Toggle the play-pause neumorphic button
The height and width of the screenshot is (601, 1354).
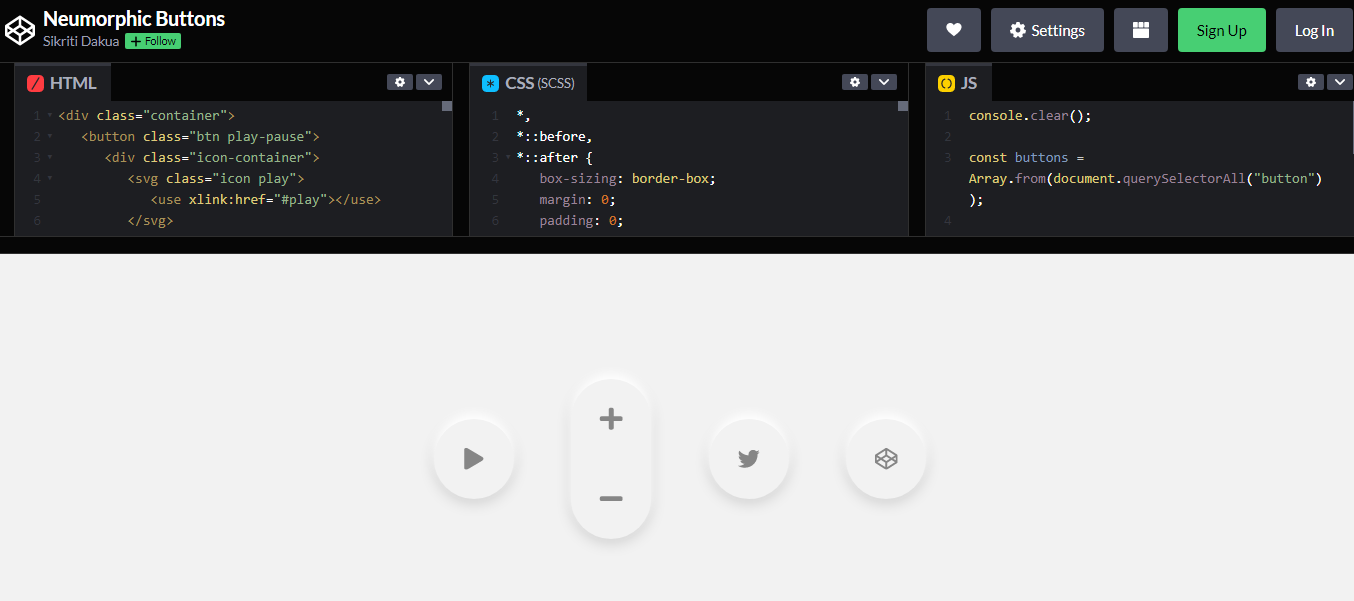474,458
